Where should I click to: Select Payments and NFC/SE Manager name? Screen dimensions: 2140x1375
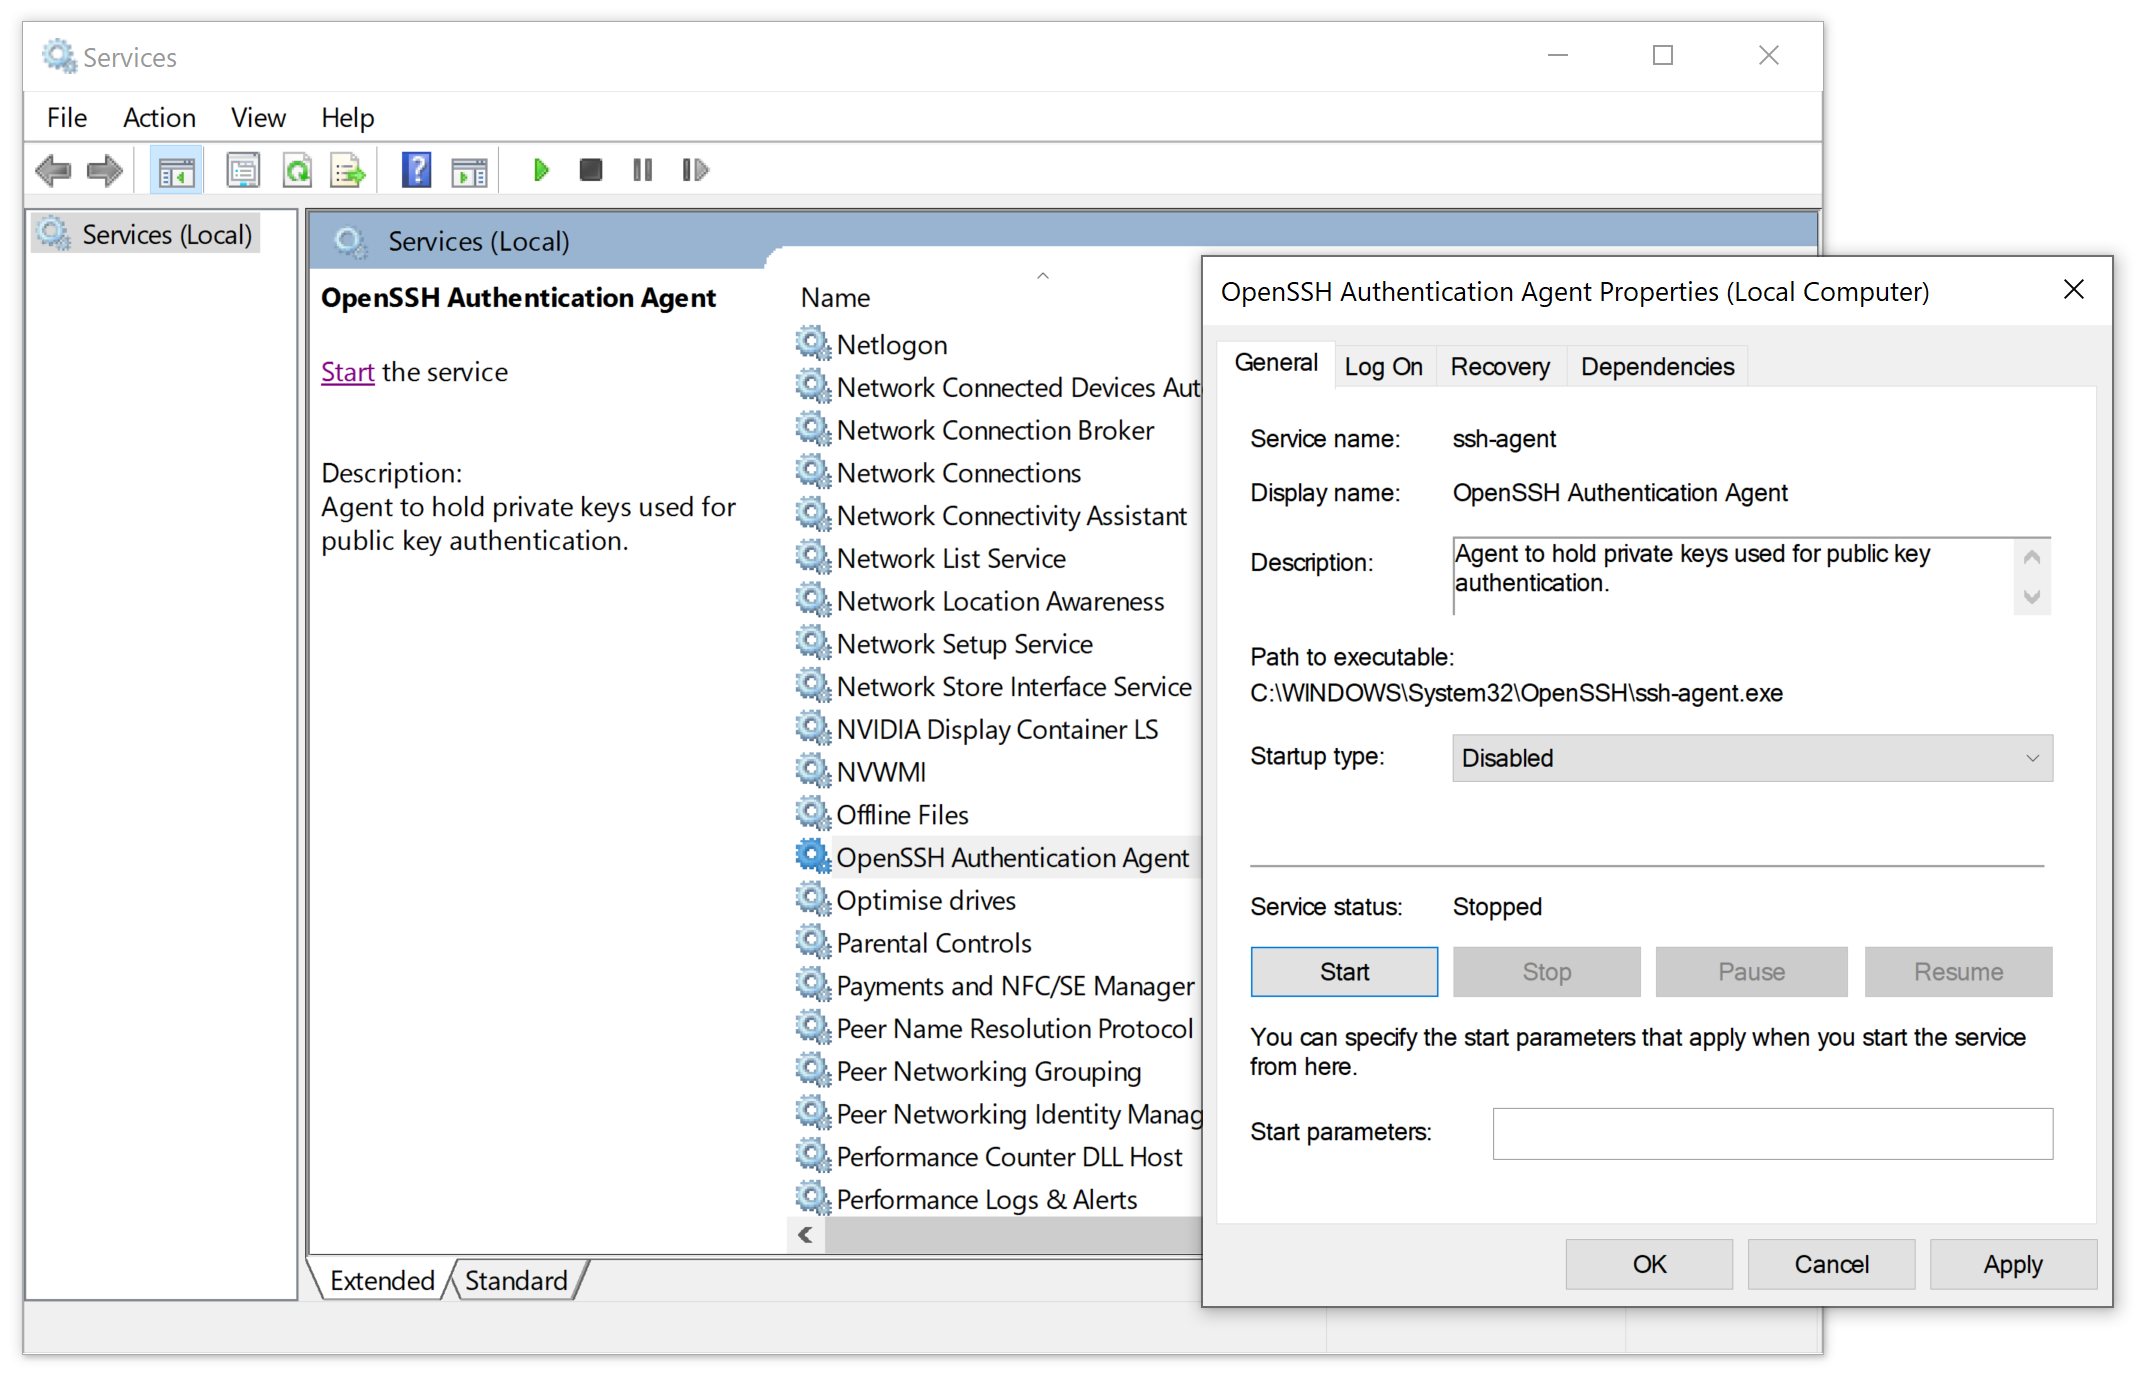[1015, 986]
